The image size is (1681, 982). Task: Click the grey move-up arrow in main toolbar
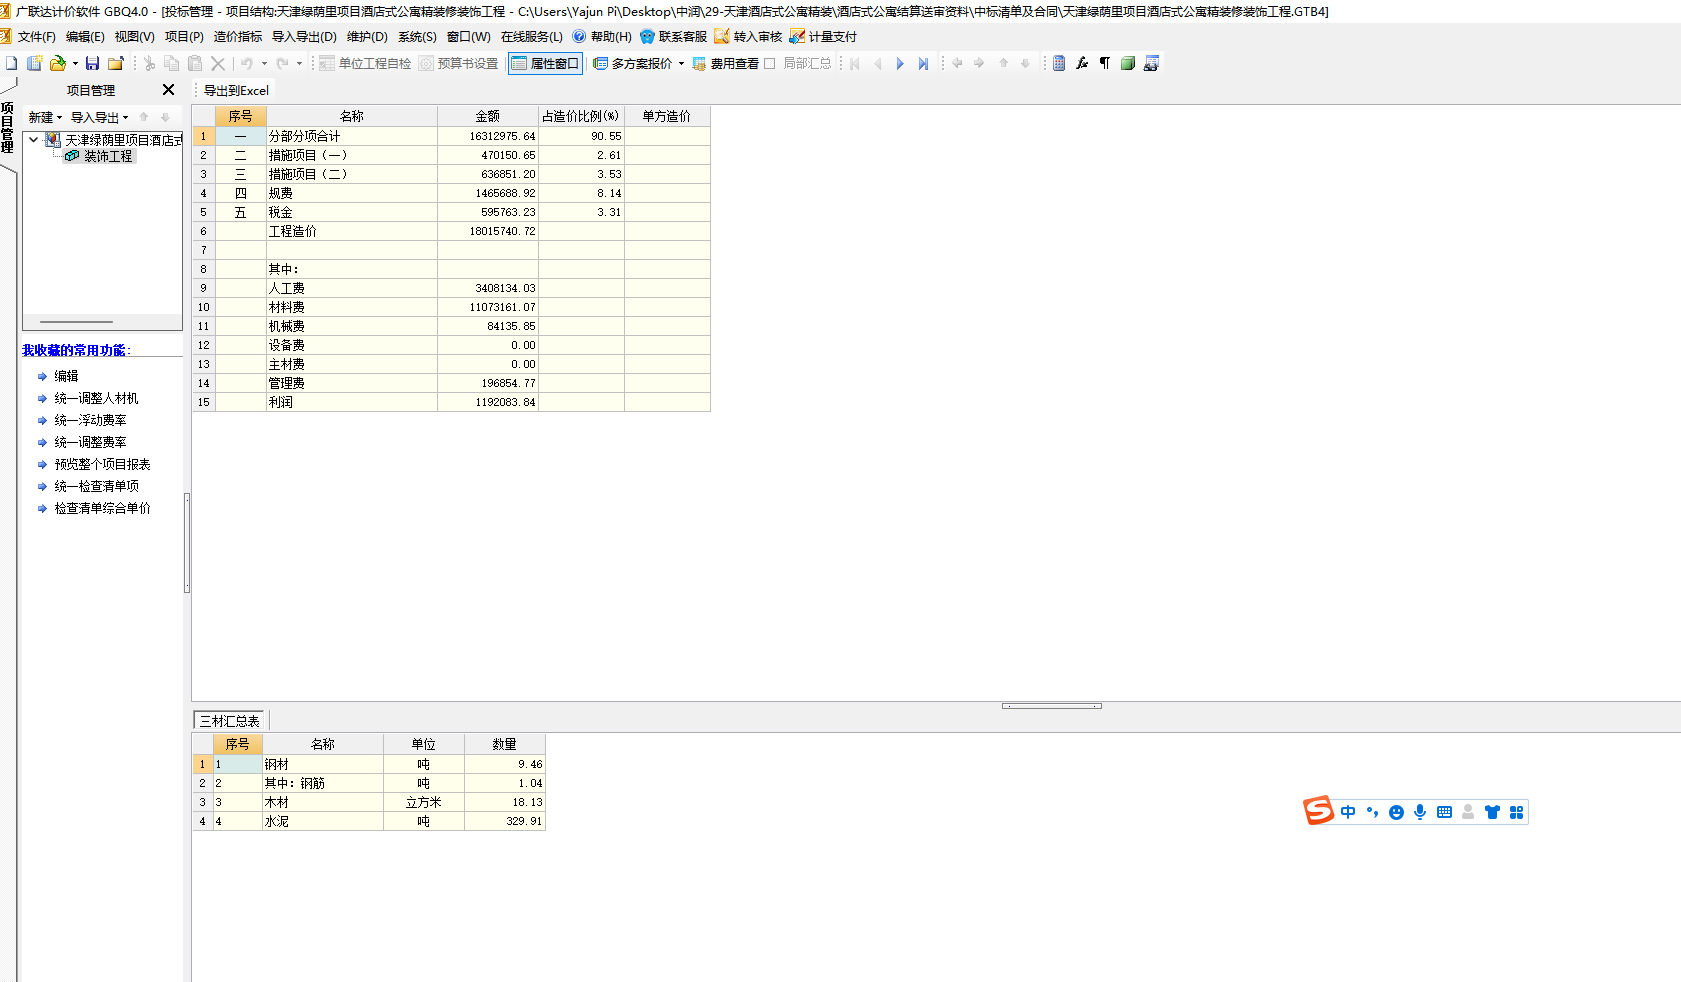(x=1003, y=63)
